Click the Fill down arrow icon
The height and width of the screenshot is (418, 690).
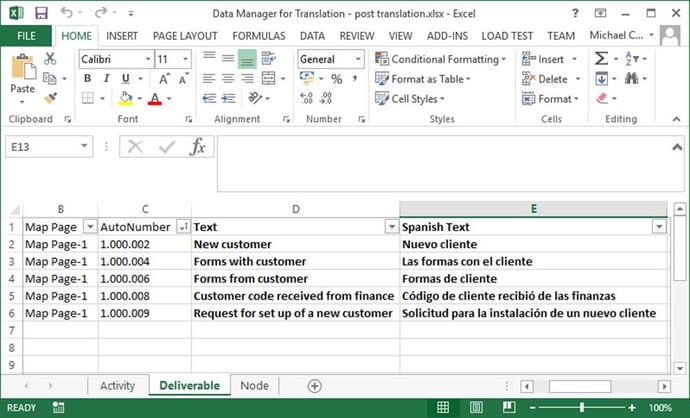(x=602, y=79)
